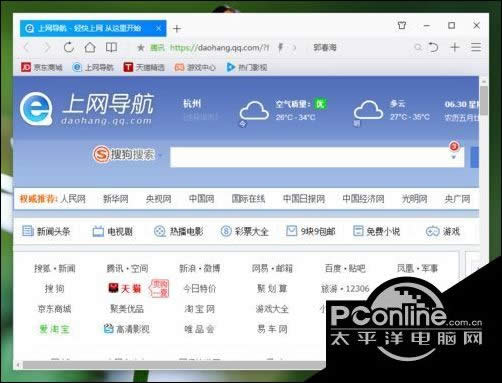The height and width of the screenshot is (383, 502).
Task: Click today's weather cloud icon
Action: click(254, 110)
